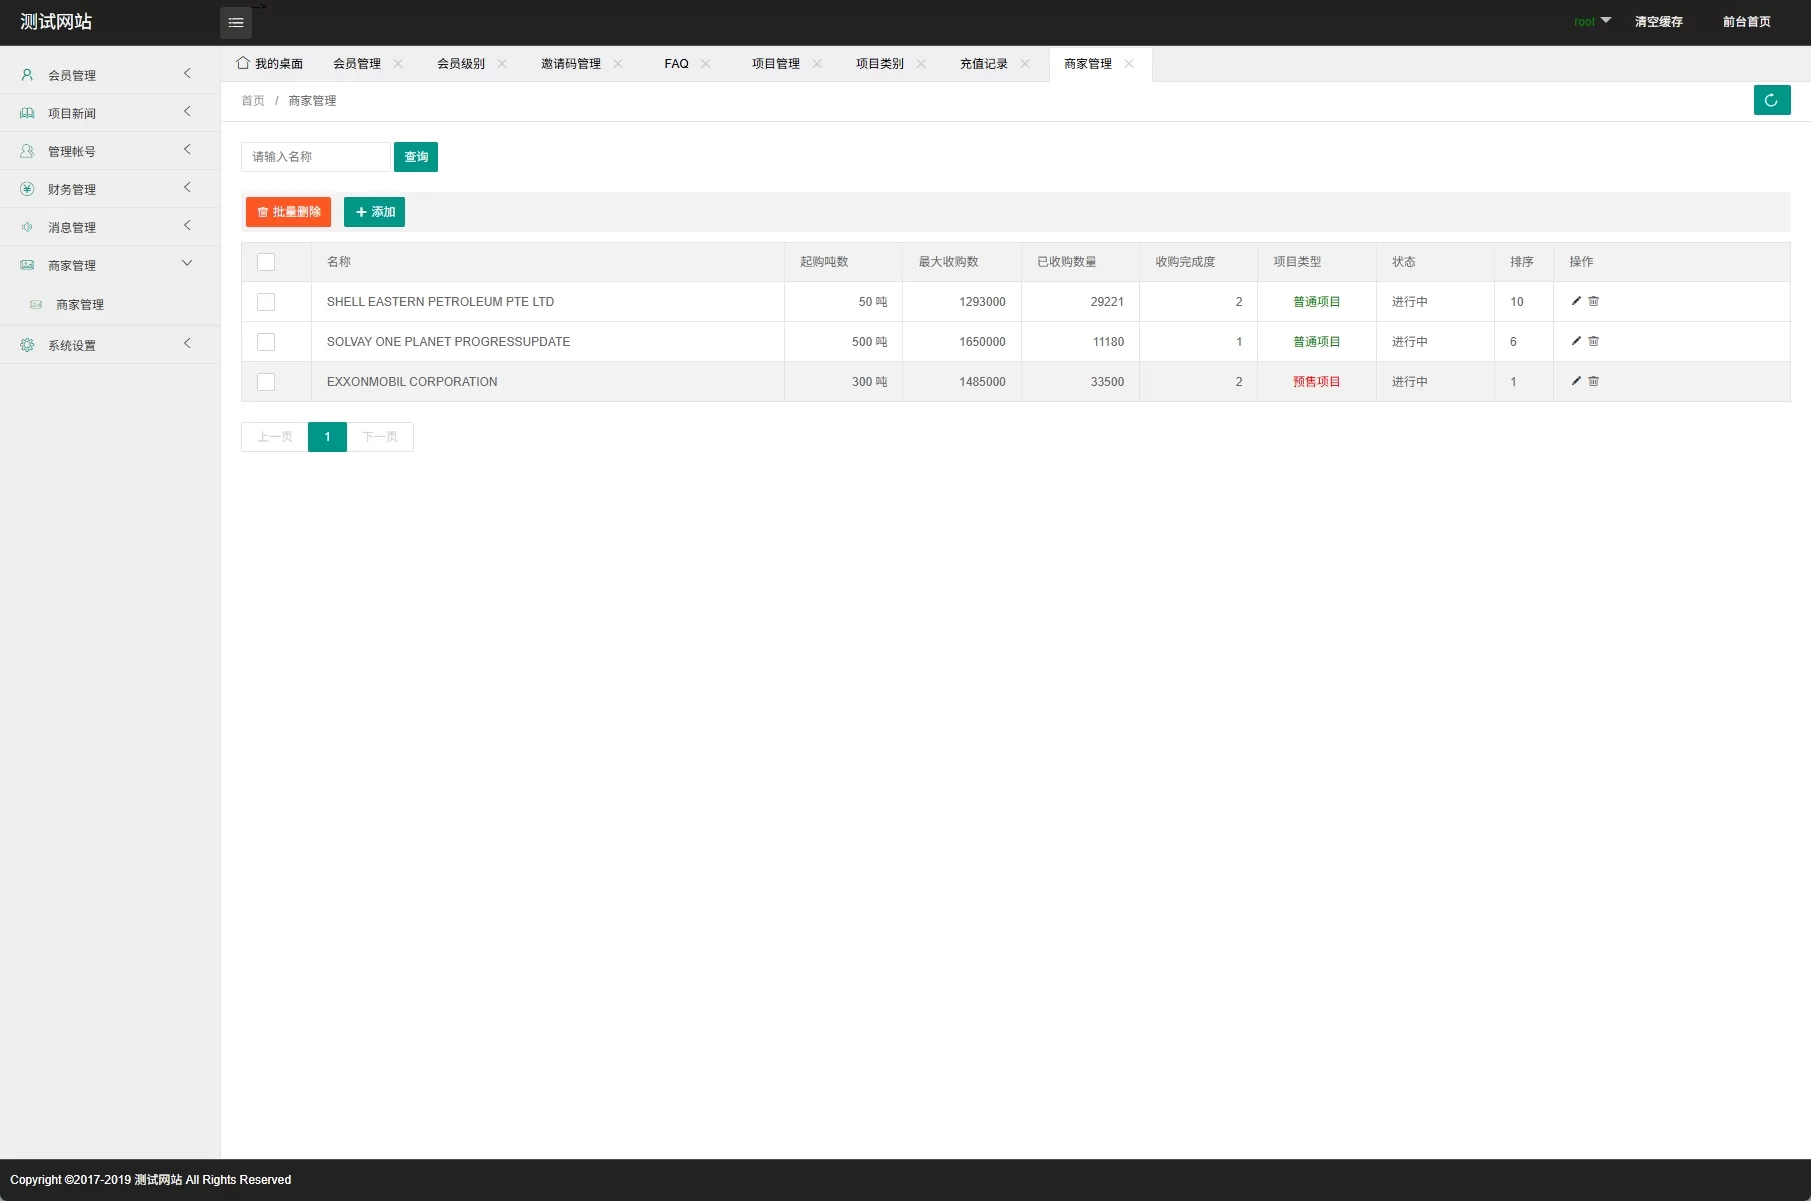The width and height of the screenshot is (1811, 1201).
Task: Switch to the 邀请码管理 tab
Action: click(570, 64)
